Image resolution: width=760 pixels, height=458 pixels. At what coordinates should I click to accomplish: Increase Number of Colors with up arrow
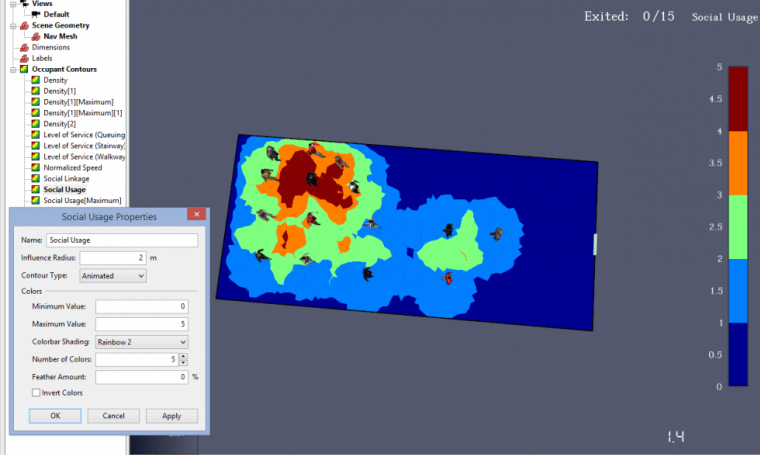tap(183, 356)
